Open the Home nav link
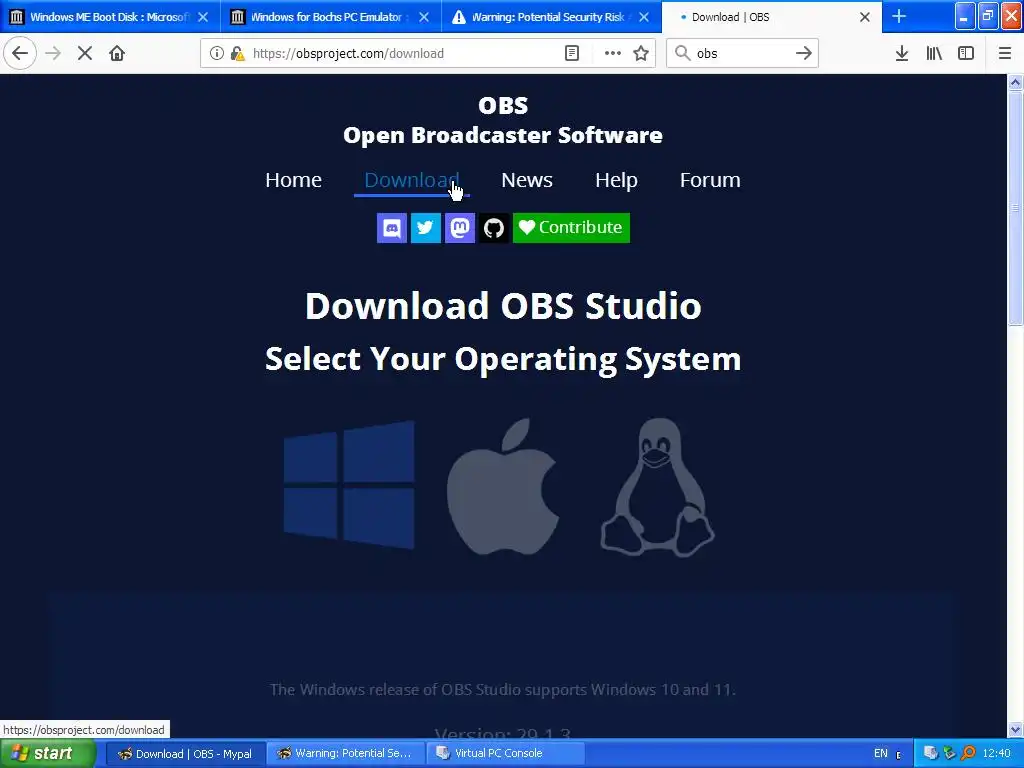The width and height of the screenshot is (1024, 768). [x=293, y=180]
